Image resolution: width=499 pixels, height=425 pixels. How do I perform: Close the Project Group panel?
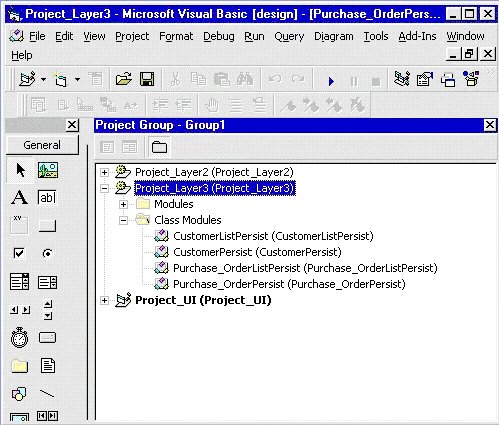click(490, 125)
